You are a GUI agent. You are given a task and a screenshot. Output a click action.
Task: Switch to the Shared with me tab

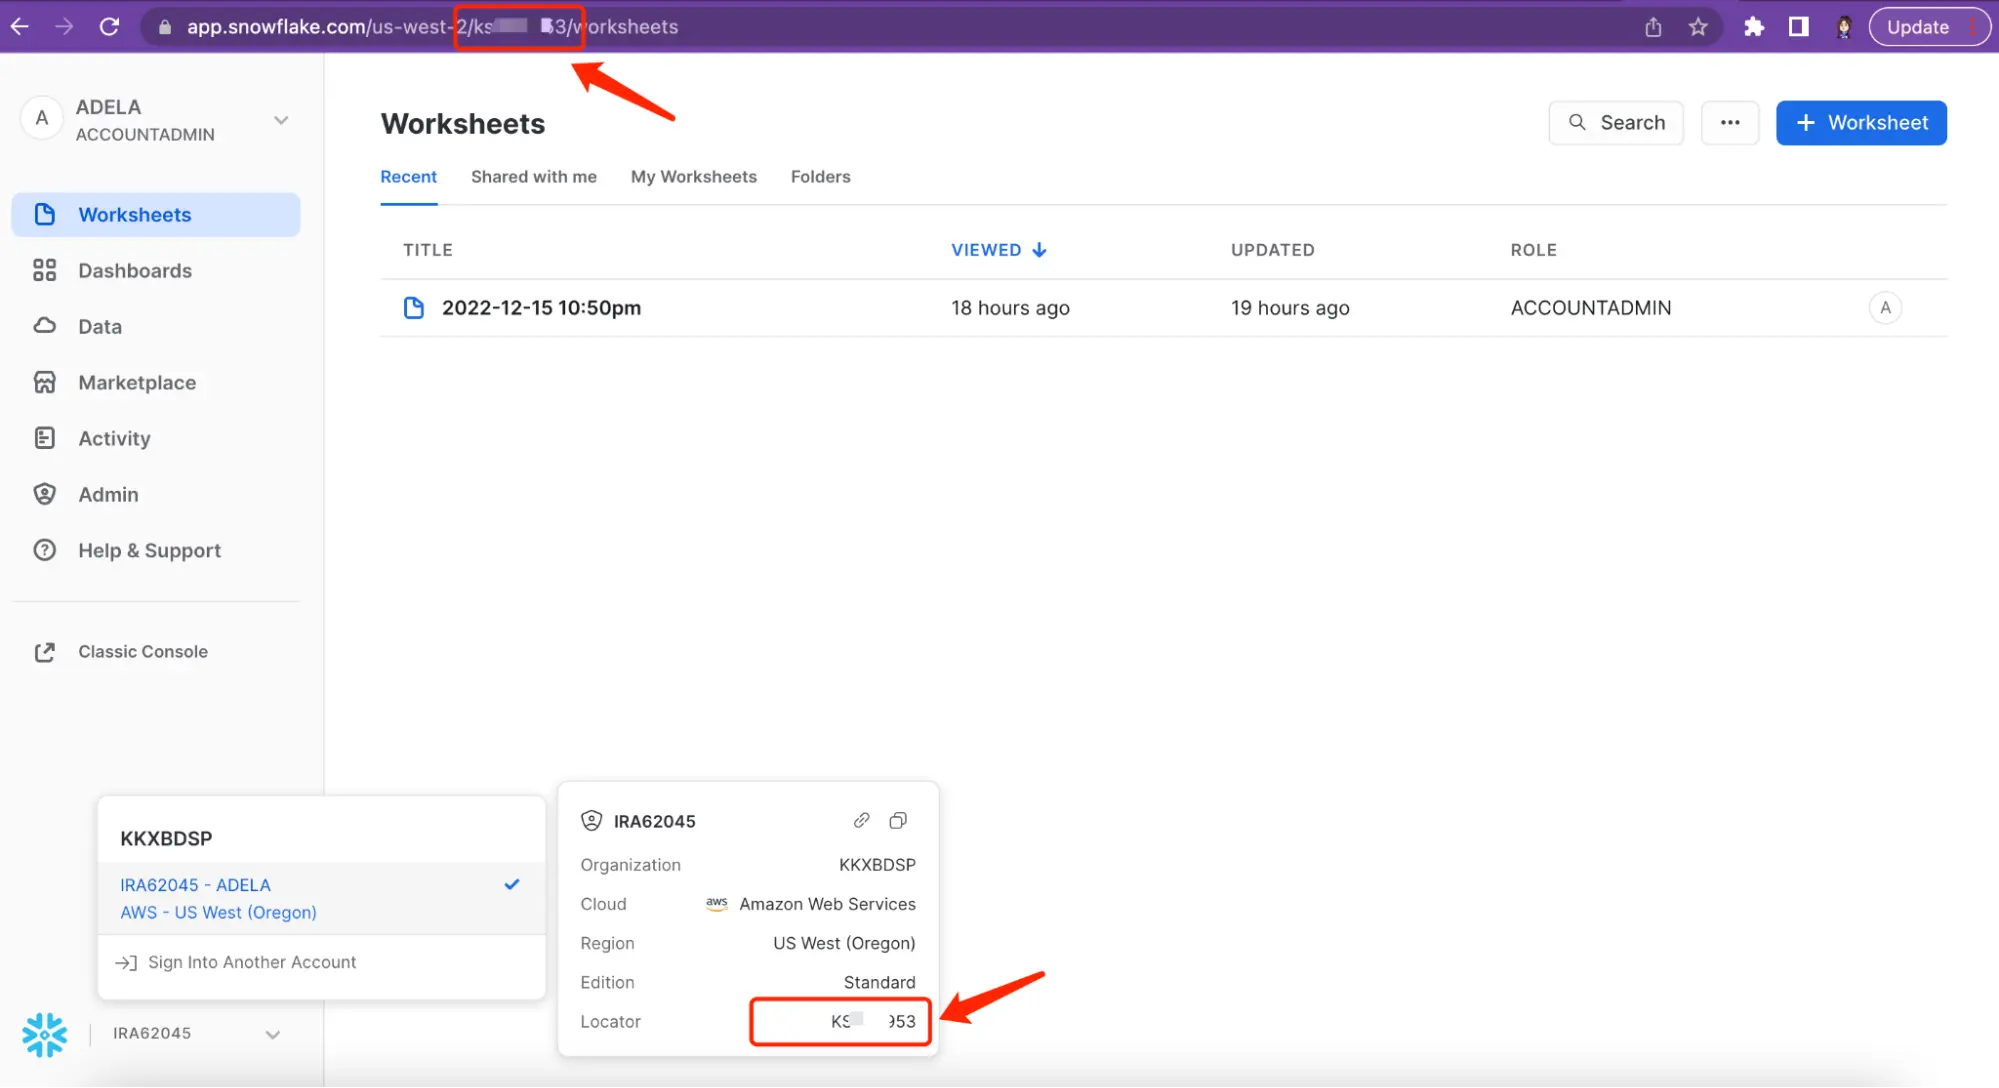coord(534,177)
